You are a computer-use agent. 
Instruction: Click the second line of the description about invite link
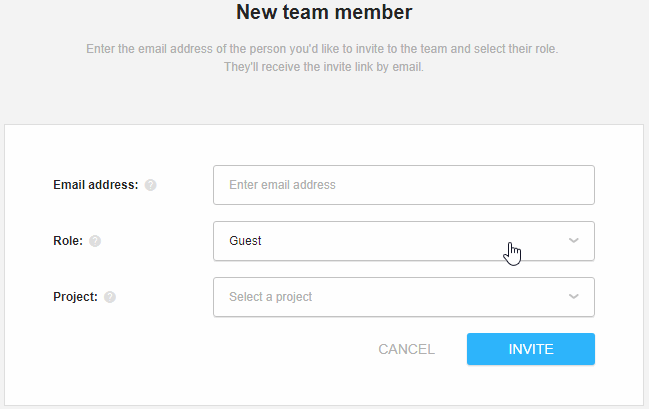point(324,67)
